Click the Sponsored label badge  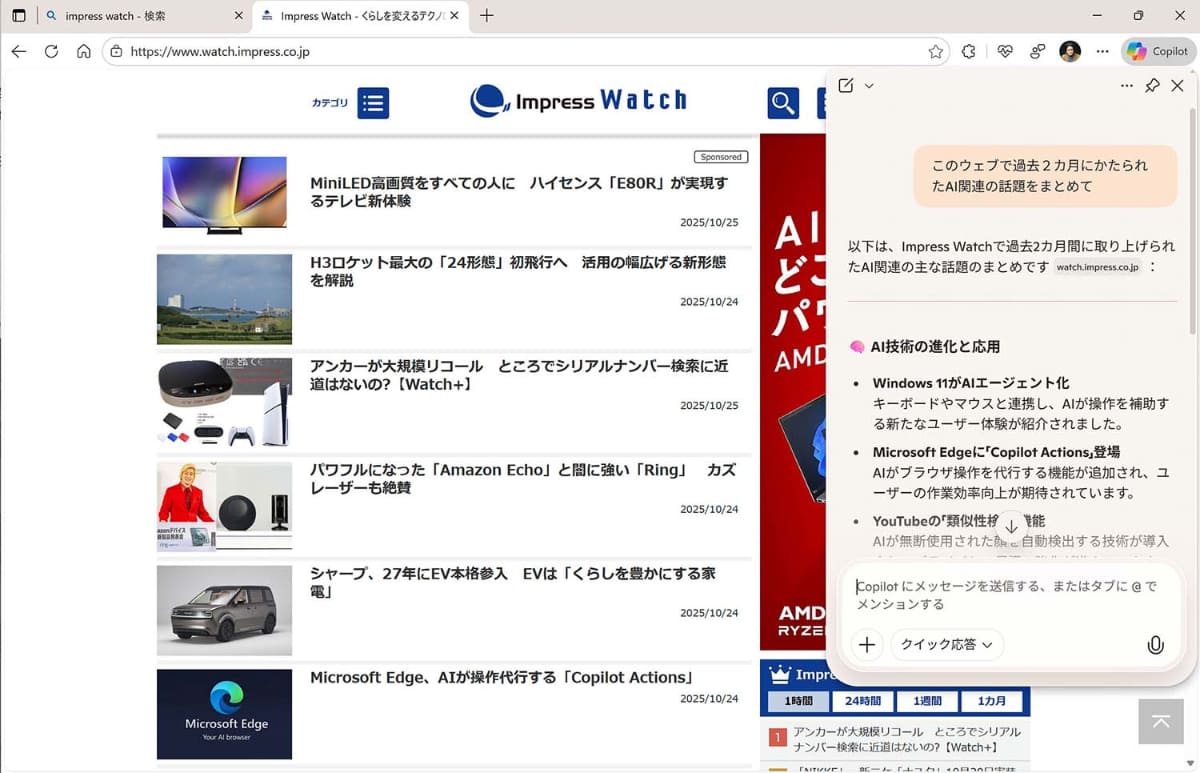[721, 157]
